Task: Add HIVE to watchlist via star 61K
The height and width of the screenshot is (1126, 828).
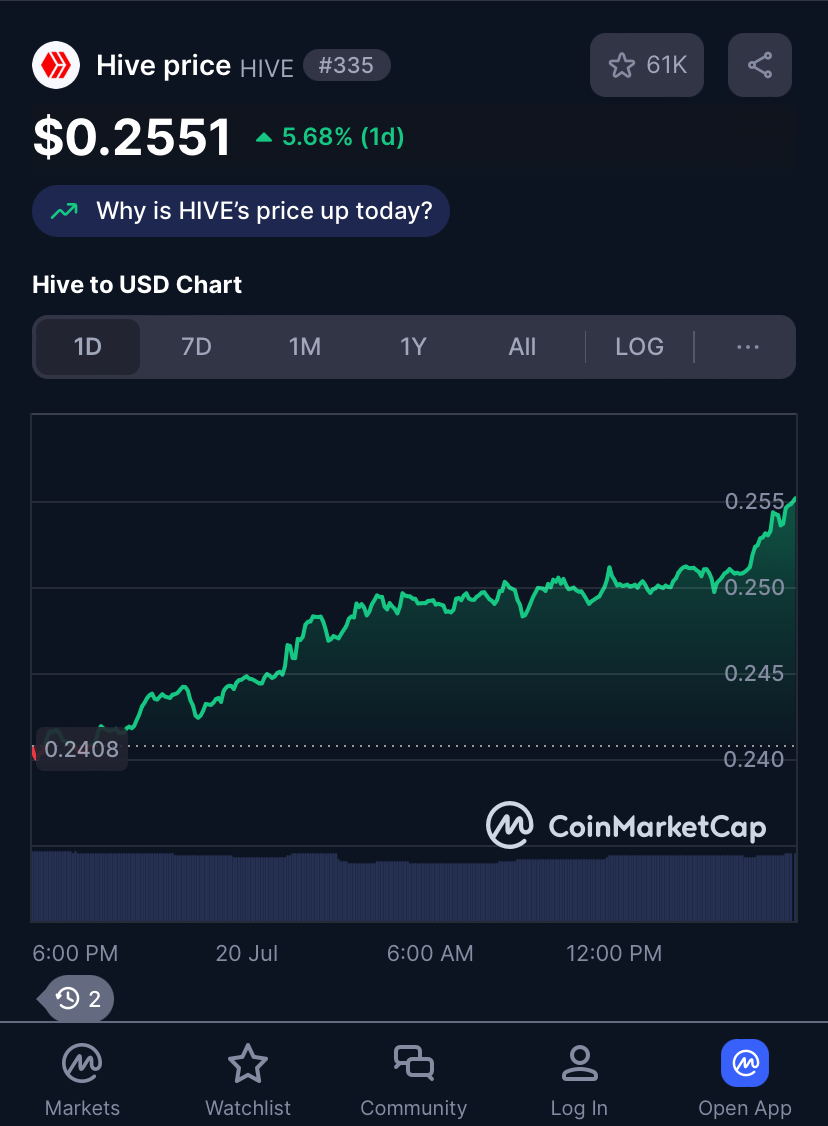Action: tap(647, 65)
